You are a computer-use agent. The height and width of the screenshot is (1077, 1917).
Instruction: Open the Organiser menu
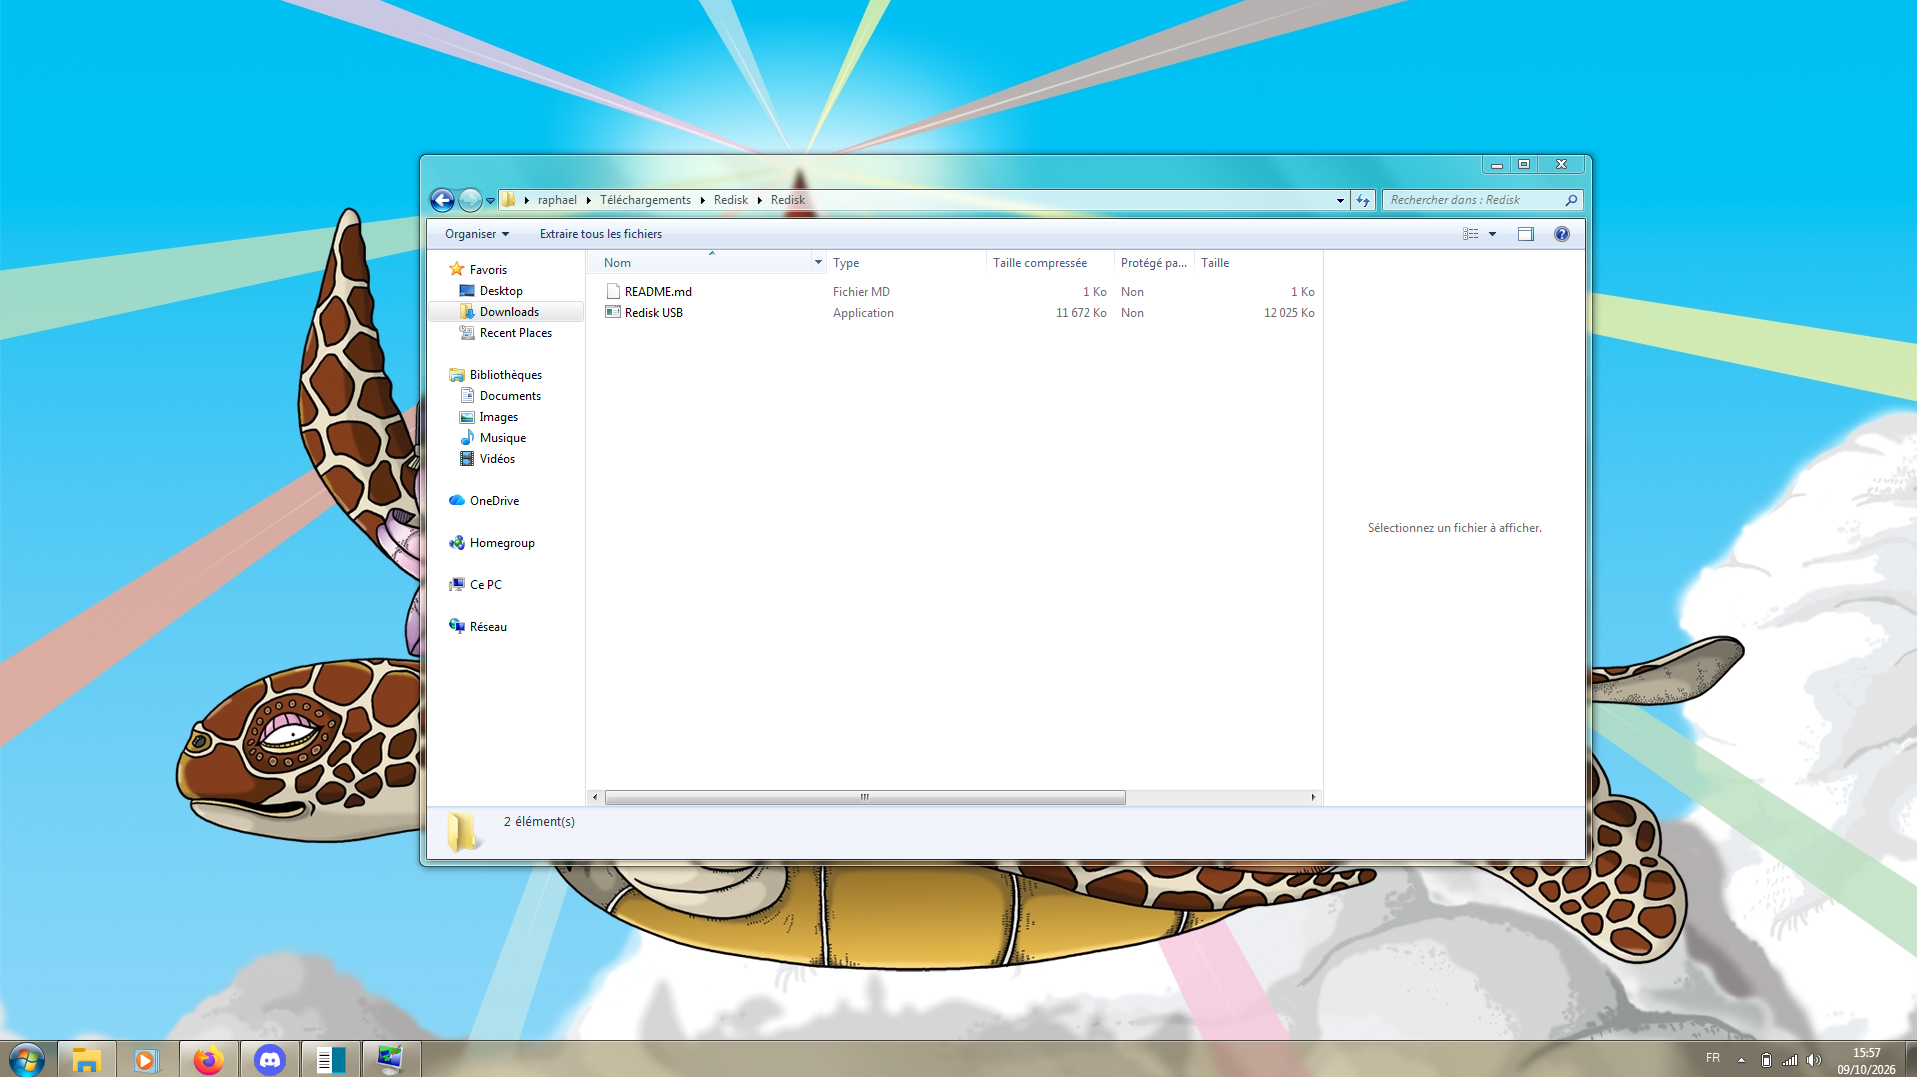pyautogui.click(x=477, y=234)
